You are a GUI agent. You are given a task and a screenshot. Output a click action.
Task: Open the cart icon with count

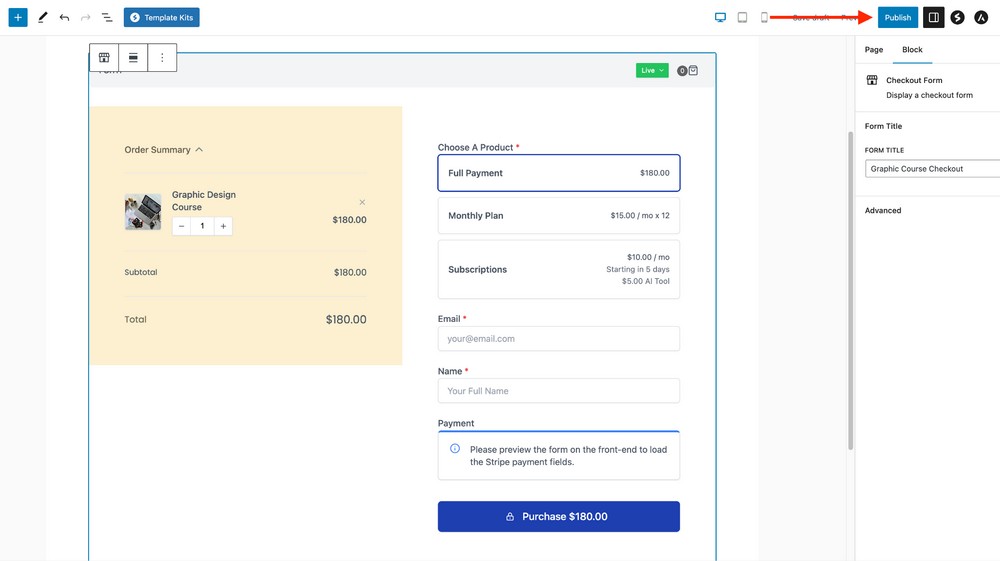point(688,70)
